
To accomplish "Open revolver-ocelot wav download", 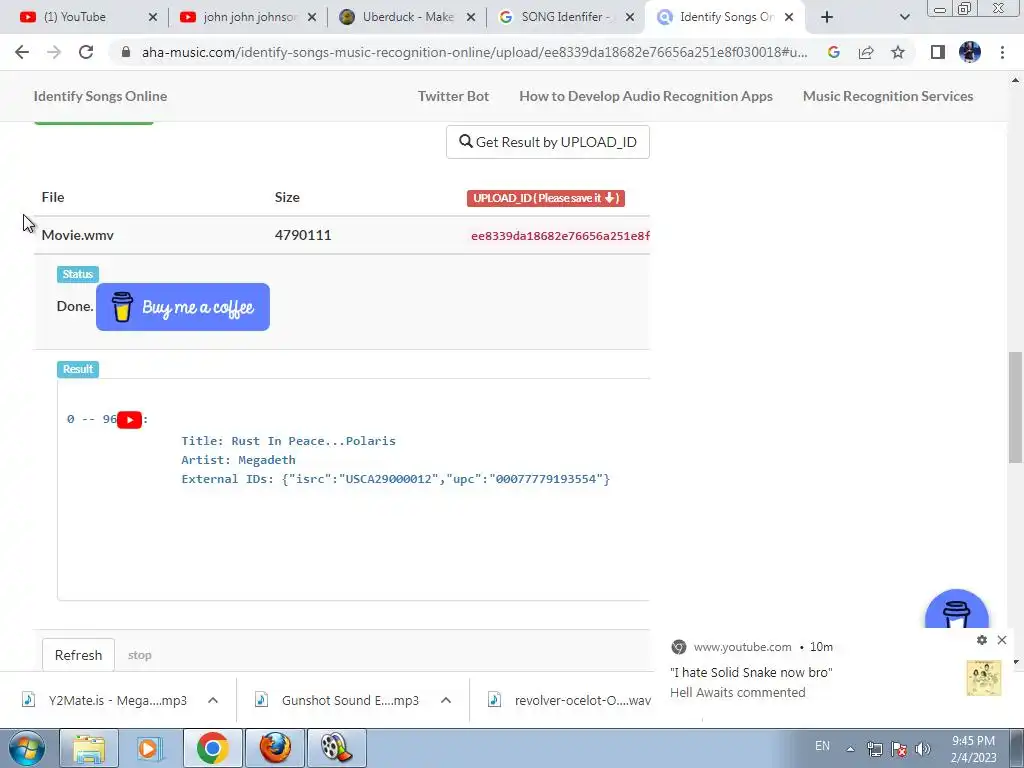I will coord(569,700).
